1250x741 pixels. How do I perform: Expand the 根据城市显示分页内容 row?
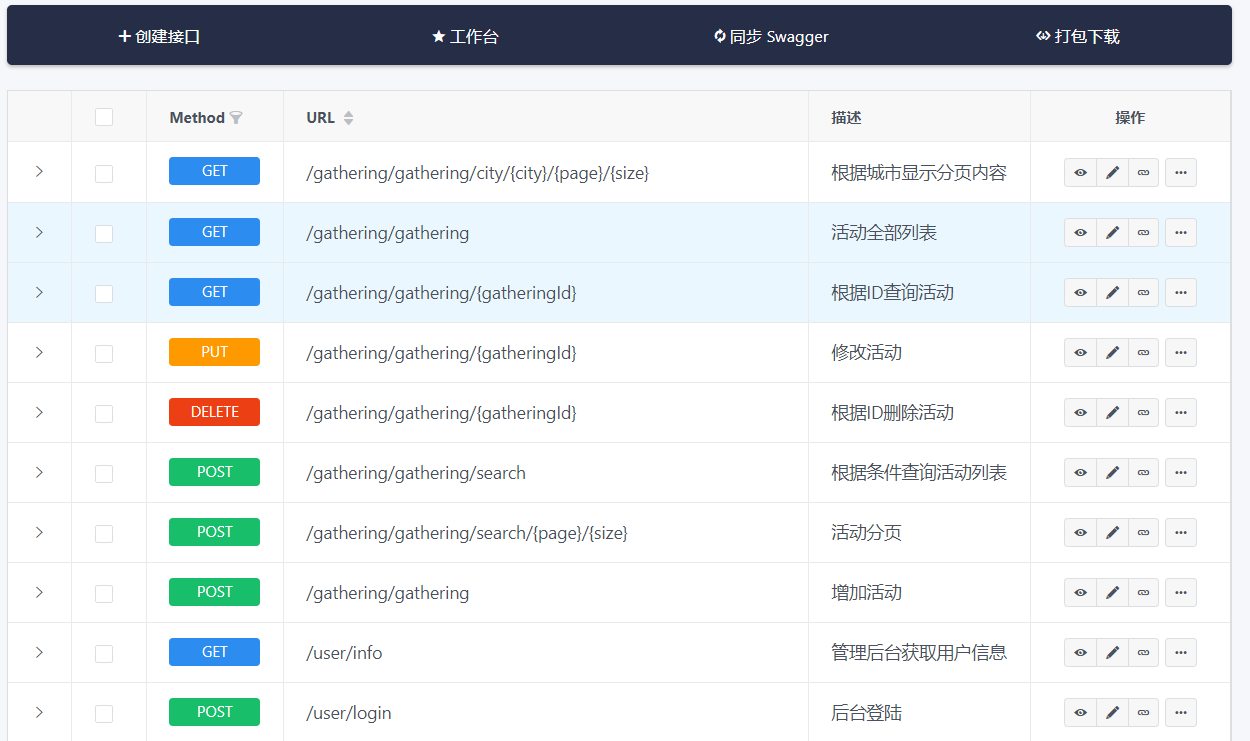click(39, 172)
